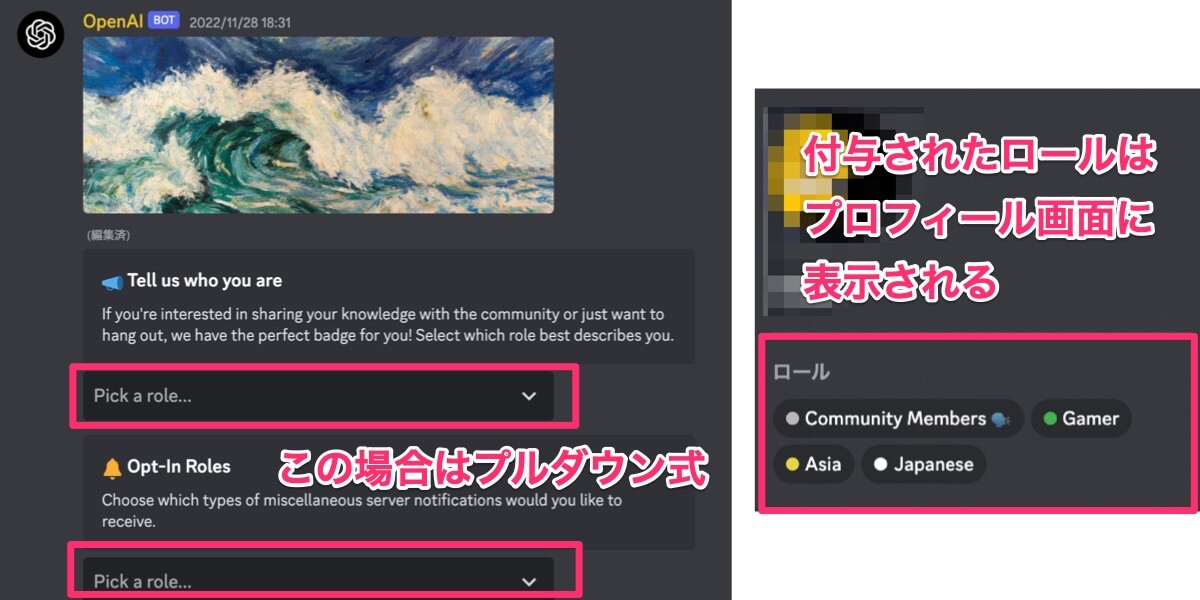This screenshot has width=1200, height=600.
Task: Click the BOT badge next to OpenAI
Action: click(164, 20)
